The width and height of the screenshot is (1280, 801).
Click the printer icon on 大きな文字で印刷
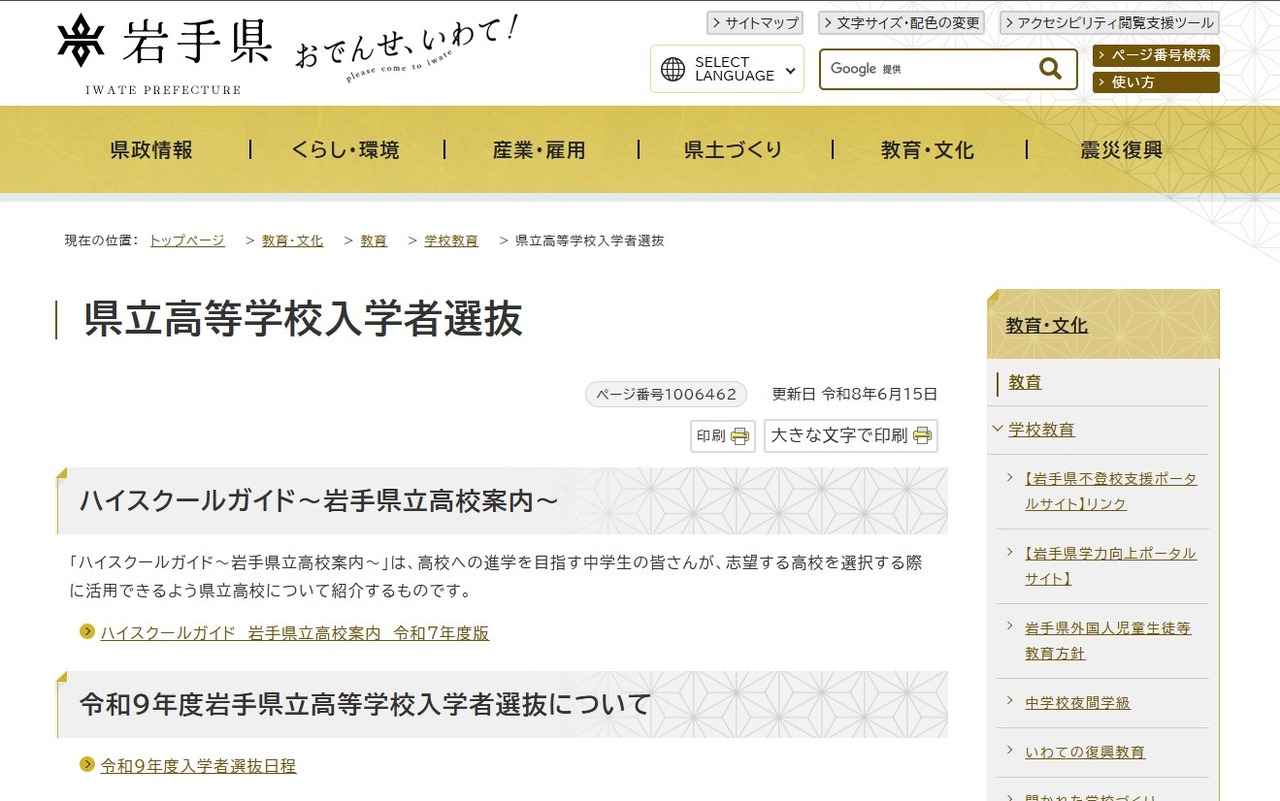[922, 436]
